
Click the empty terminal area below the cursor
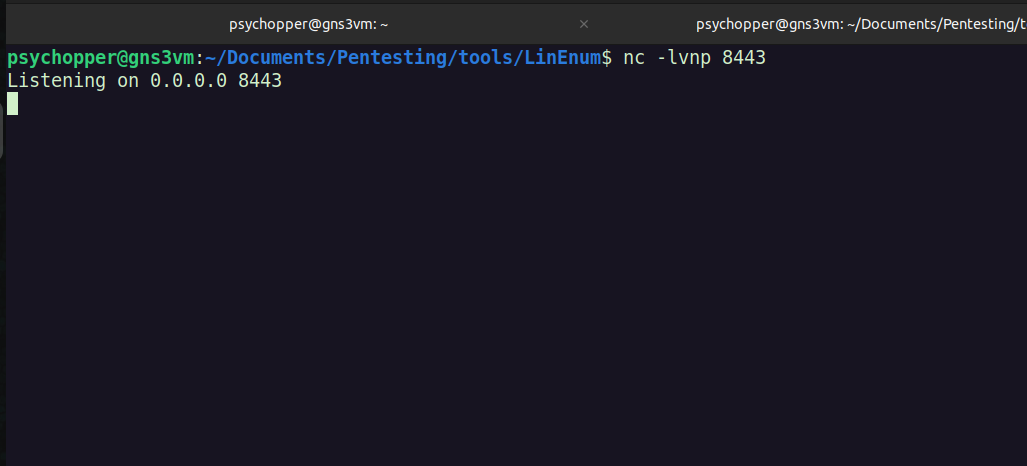500,300
